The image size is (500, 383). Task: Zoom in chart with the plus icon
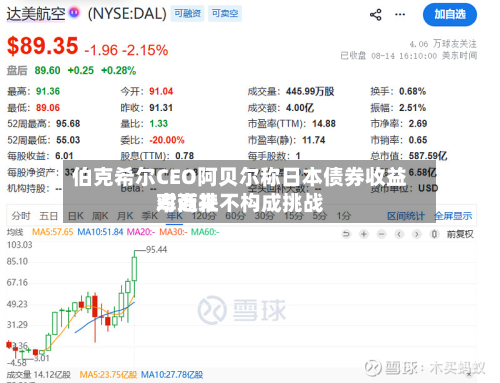pyautogui.click(x=364, y=234)
